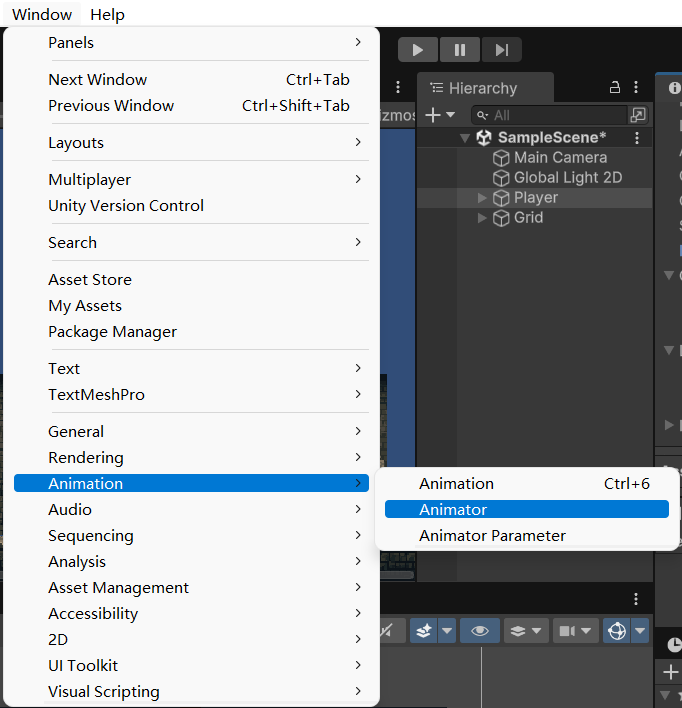
Task: Open the 2D submenu
Action: pyautogui.click(x=192, y=640)
